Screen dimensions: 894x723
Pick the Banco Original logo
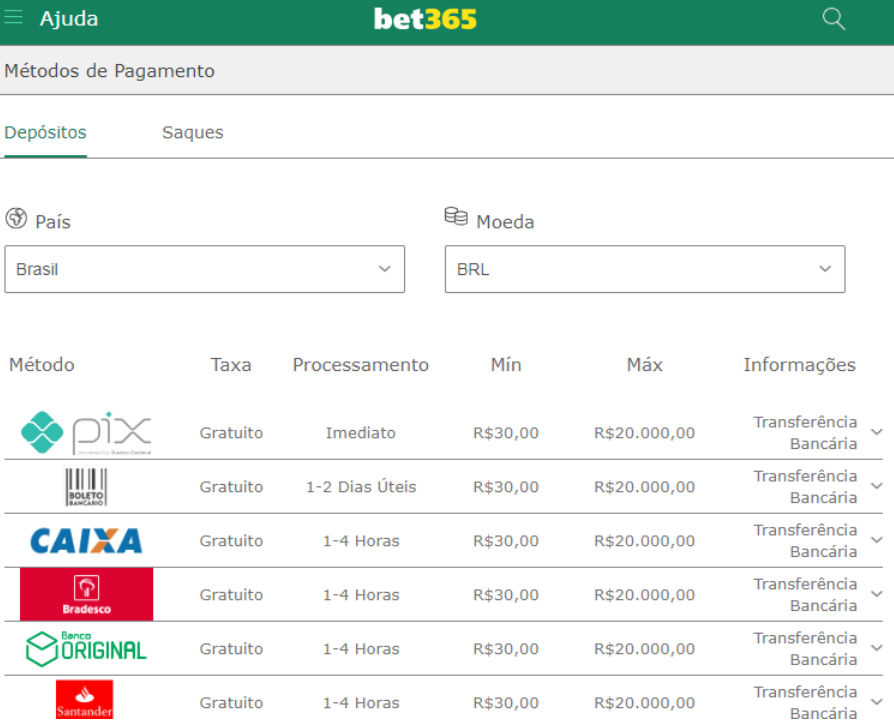[x=86, y=648]
